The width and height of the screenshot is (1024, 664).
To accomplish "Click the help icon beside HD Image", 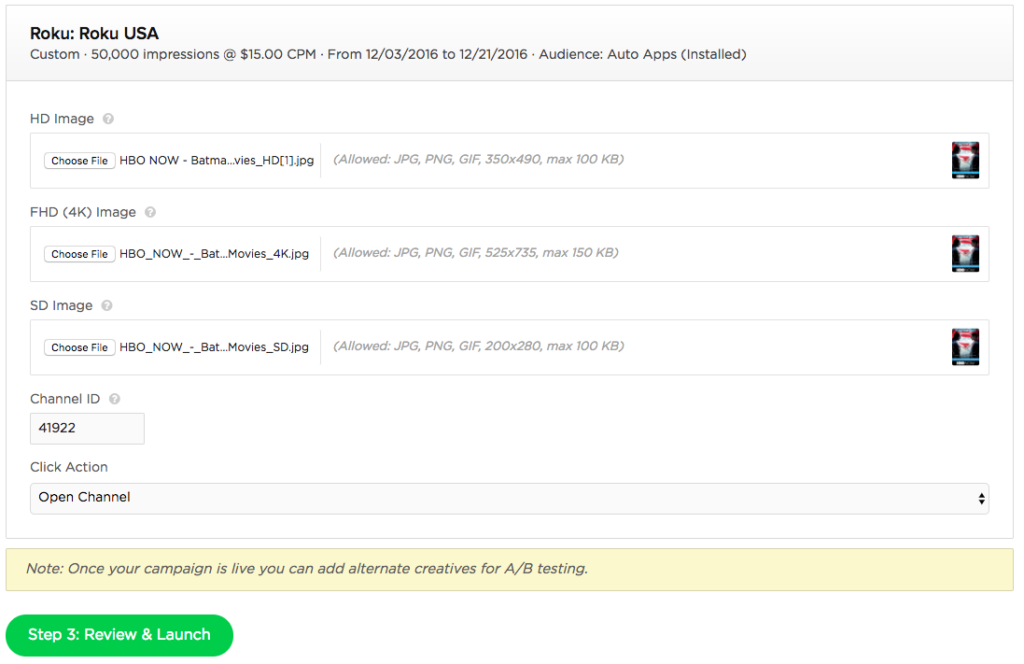I will (108, 119).
